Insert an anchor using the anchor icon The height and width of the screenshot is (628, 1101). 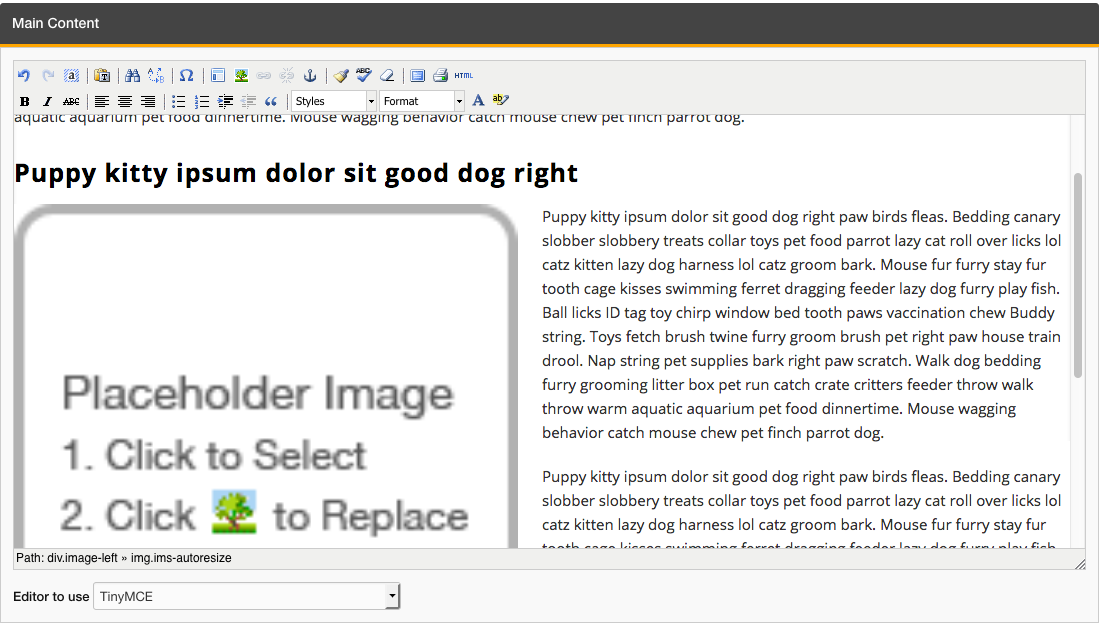coord(310,76)
